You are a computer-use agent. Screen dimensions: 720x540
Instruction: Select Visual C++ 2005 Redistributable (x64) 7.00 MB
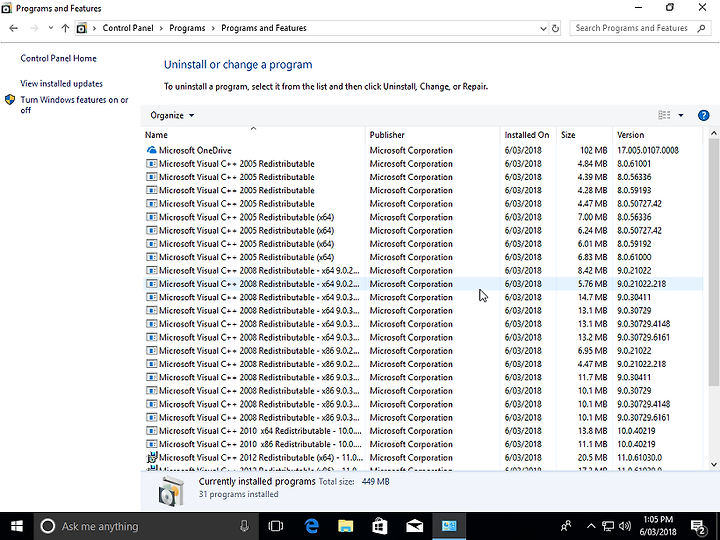[x=422, y=217]
